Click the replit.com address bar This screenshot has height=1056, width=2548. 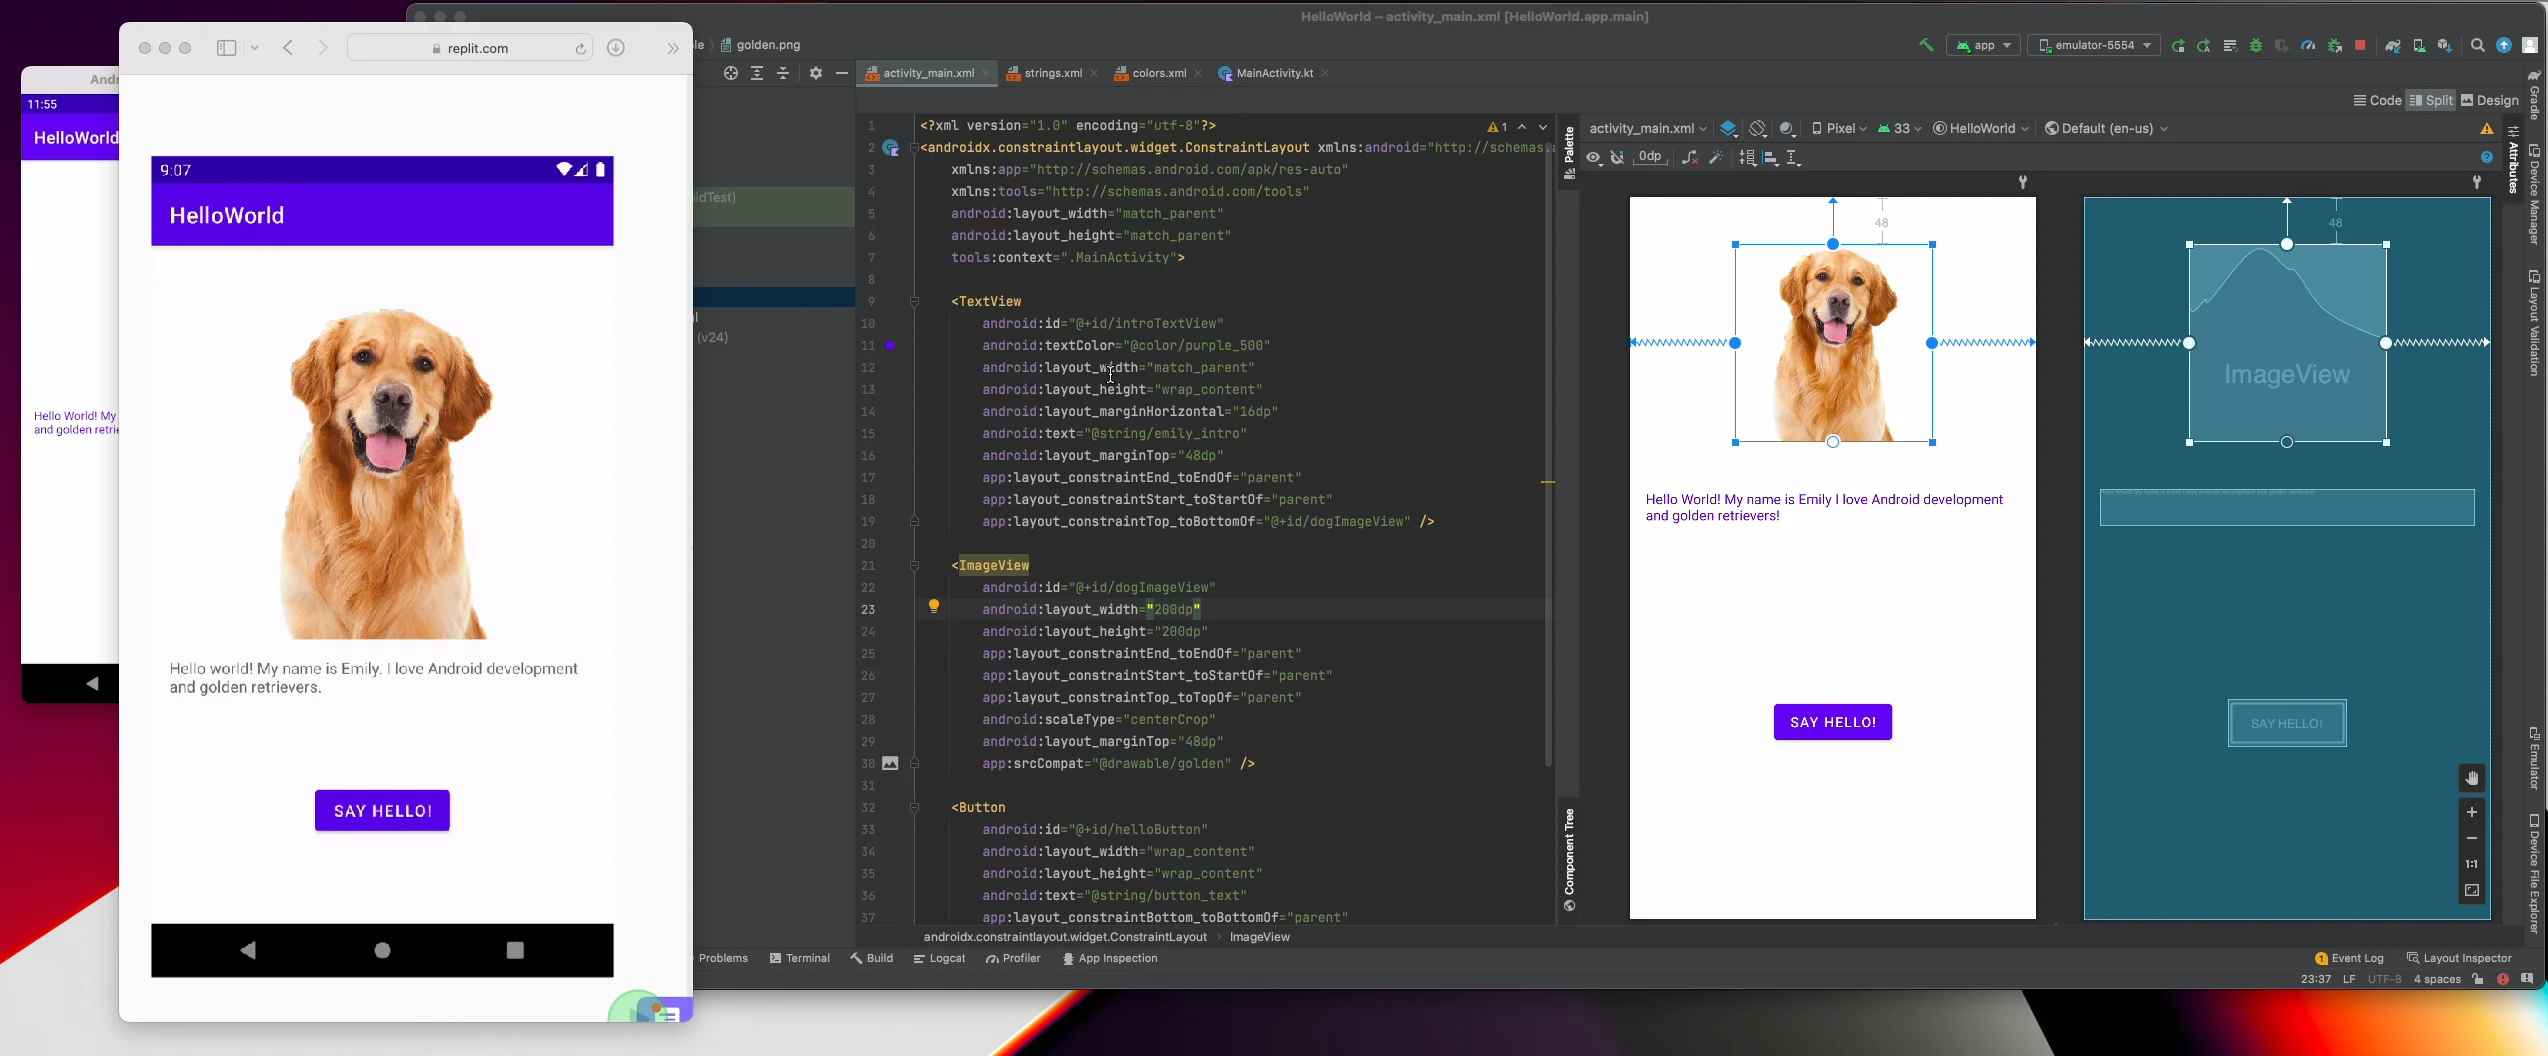pyautogui.click(x=470, y=48)
